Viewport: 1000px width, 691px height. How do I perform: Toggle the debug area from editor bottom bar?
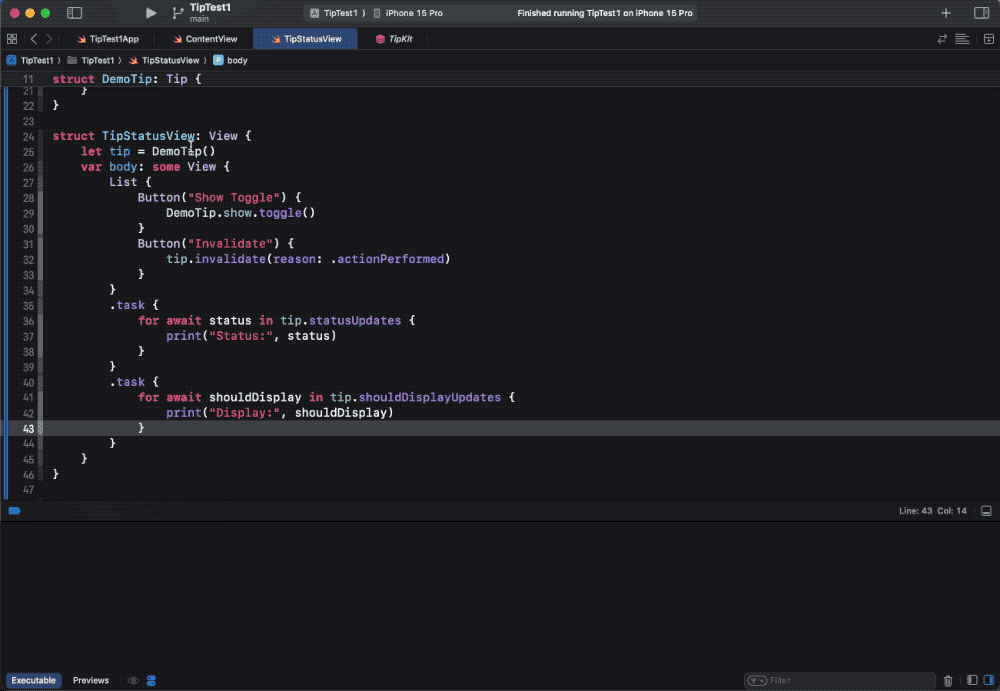click(x=986, y=510)
